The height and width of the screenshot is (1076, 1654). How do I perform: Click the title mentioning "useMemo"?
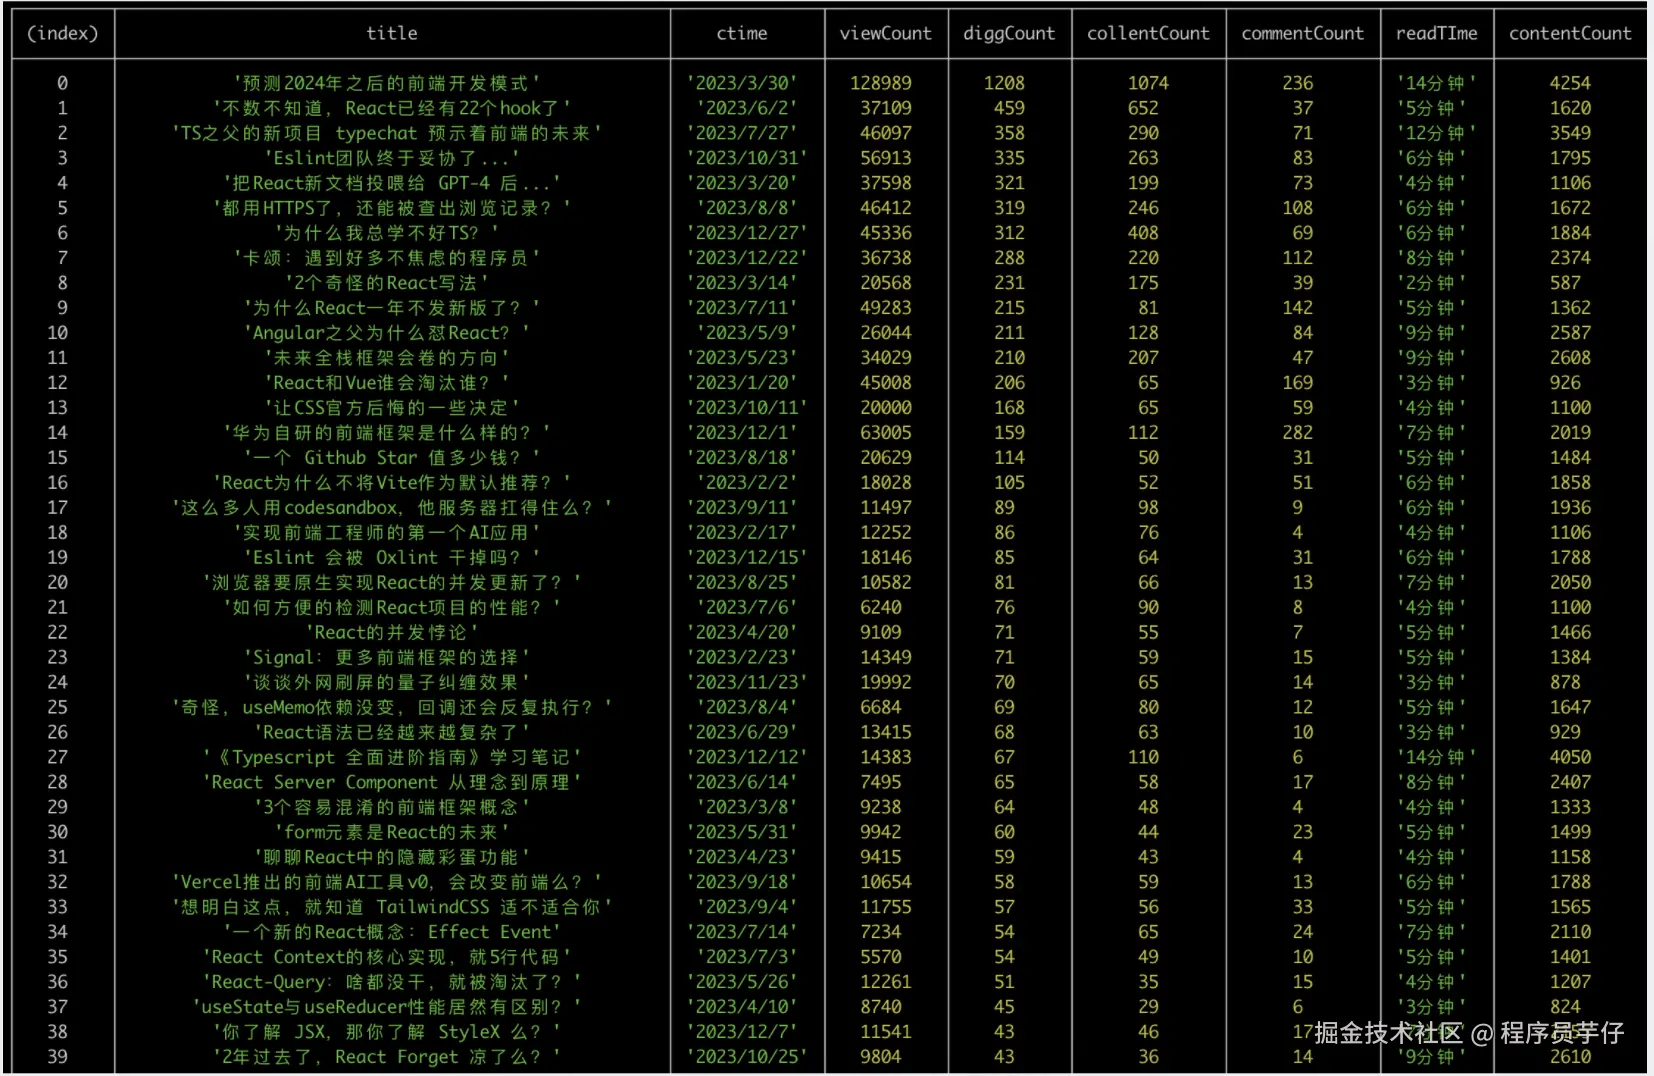(x=392, y=707)
